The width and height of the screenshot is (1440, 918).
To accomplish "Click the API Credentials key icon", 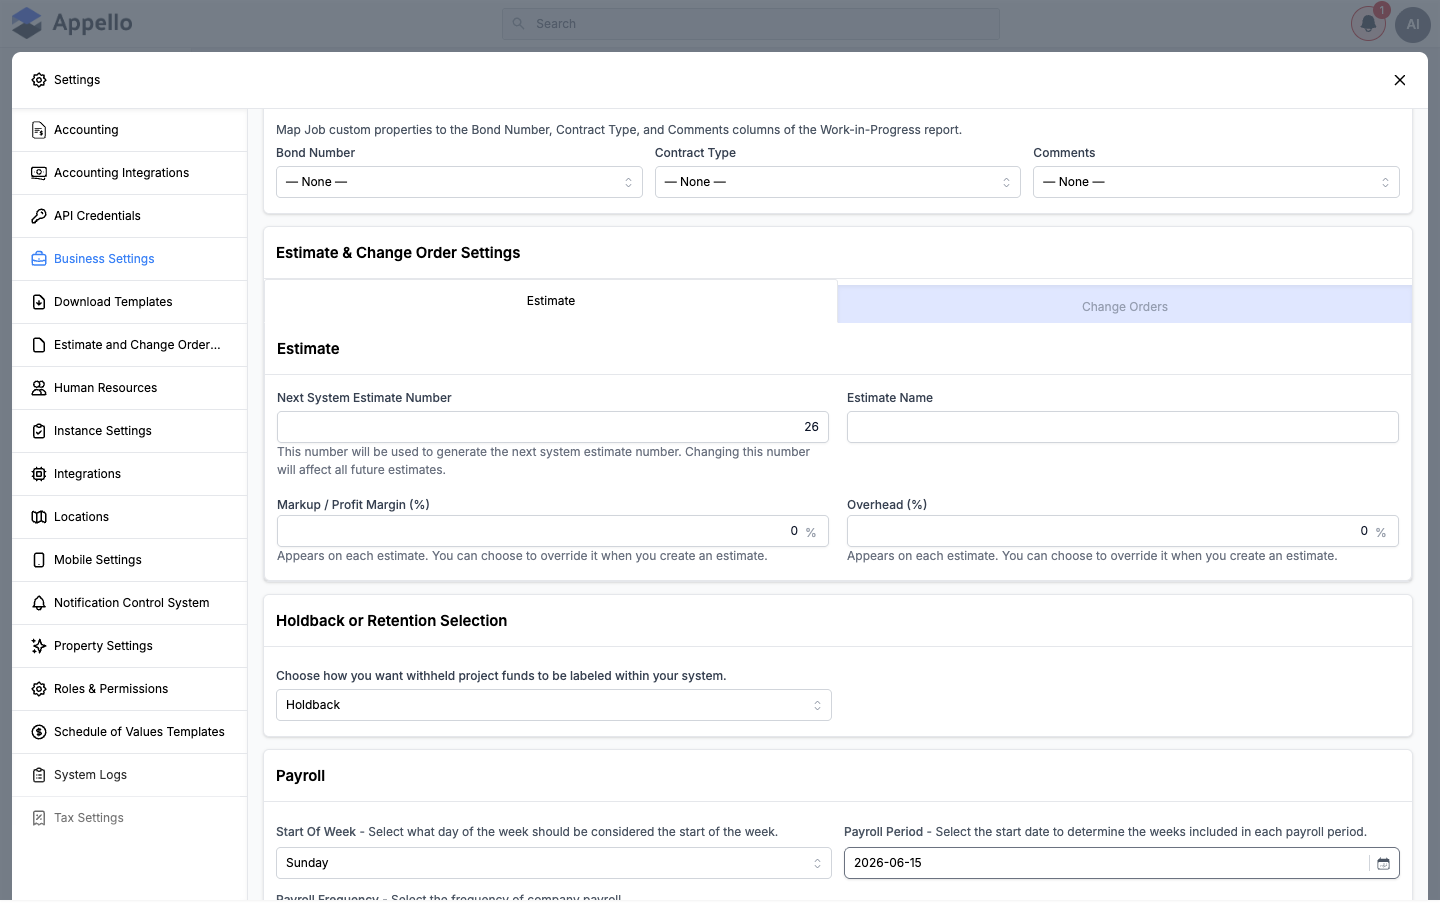I will pyautogui.click(x=39, y=216).
